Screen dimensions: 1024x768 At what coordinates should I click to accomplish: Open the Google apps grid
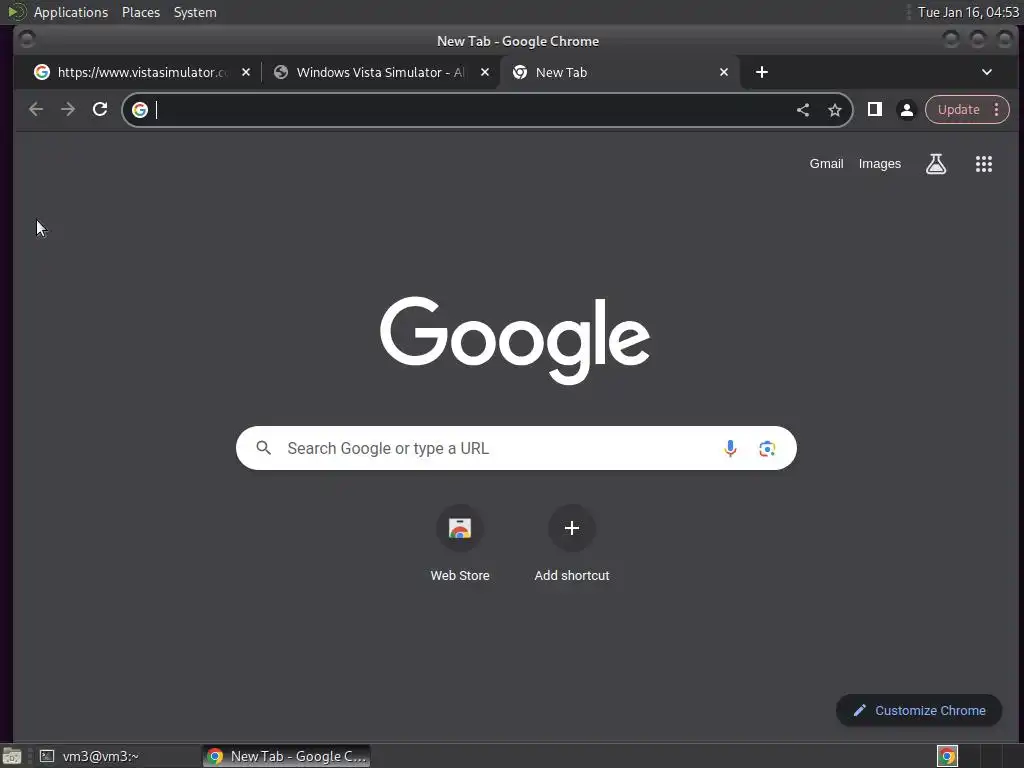tap(984, 164)
